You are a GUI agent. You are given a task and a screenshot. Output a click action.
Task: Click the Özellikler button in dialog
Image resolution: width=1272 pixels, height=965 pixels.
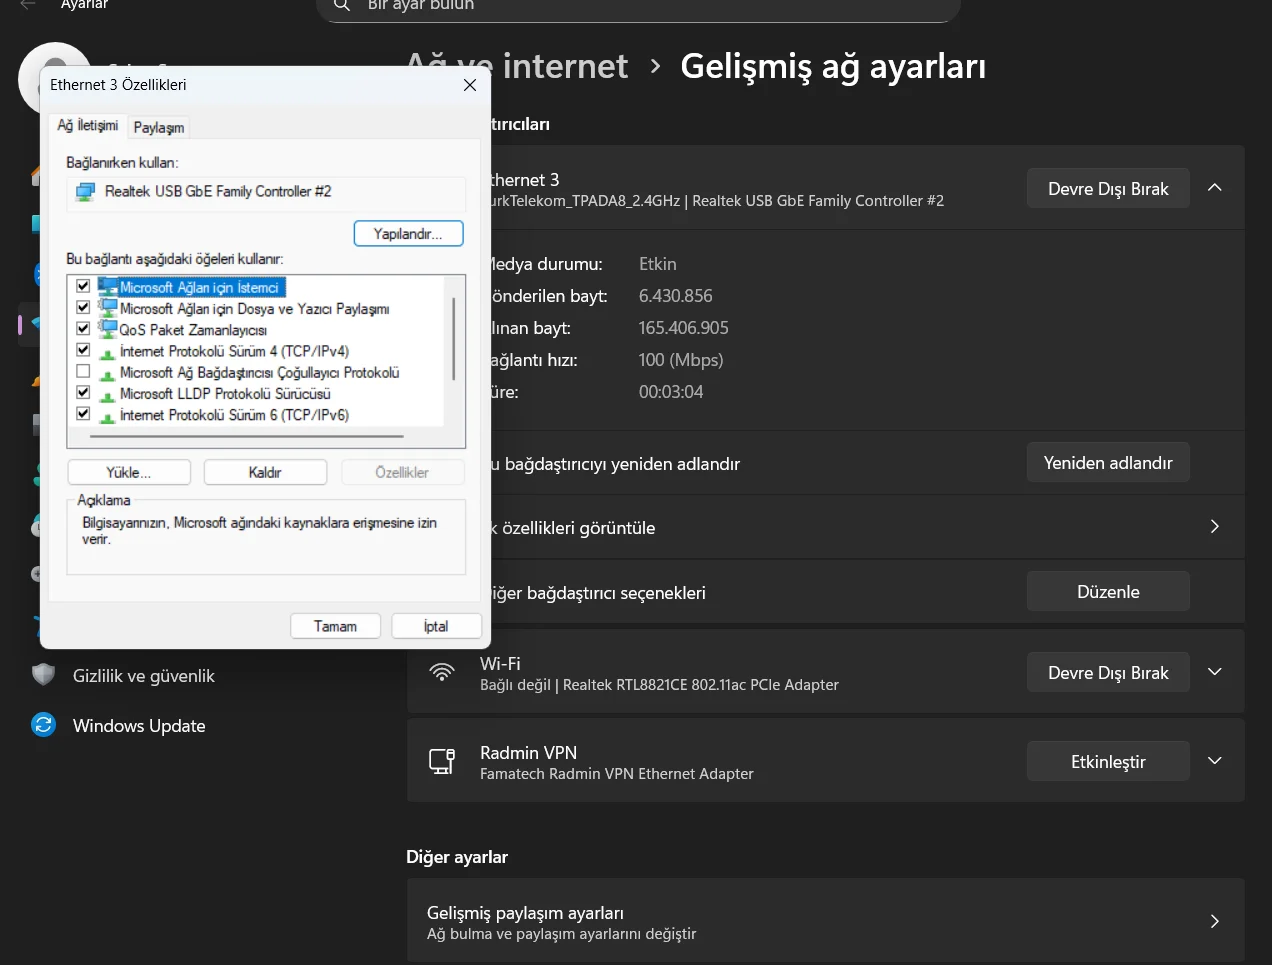402,472
